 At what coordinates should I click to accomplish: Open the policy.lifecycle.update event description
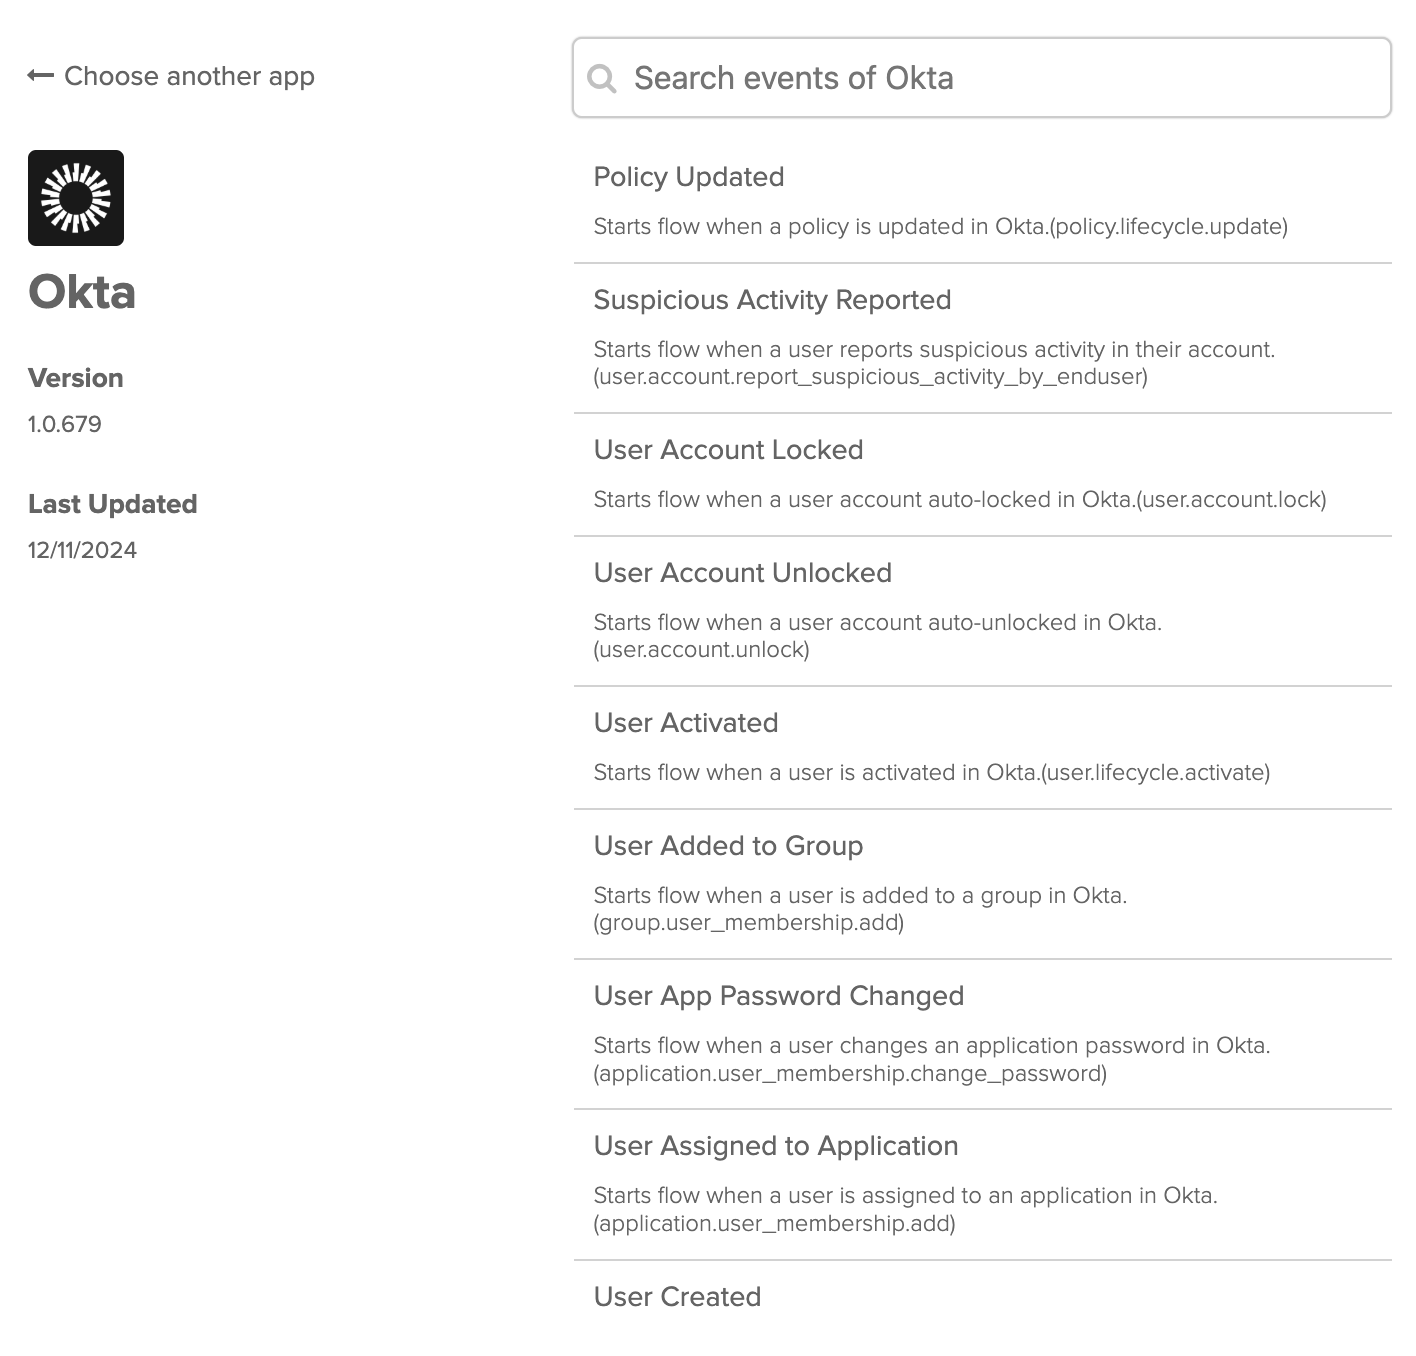(941, 227)
